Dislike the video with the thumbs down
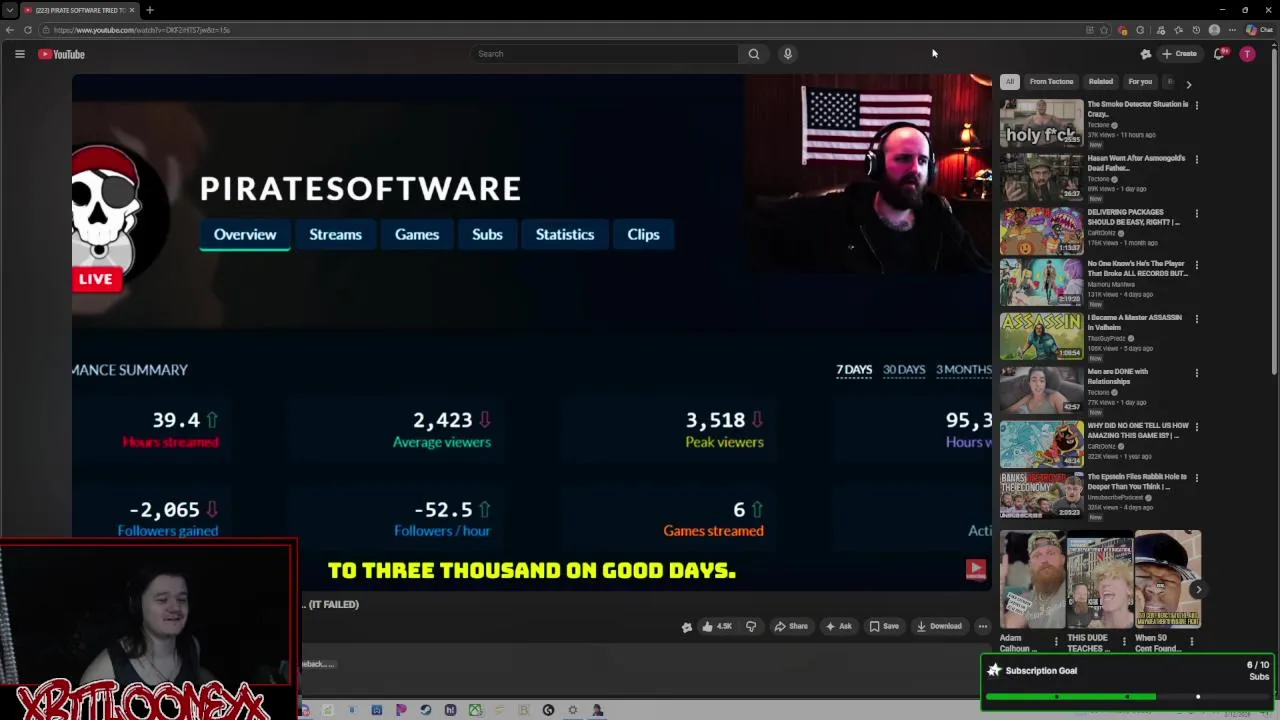The width and height of the screenshot is (1280, 720). click(x=751, y=626)
